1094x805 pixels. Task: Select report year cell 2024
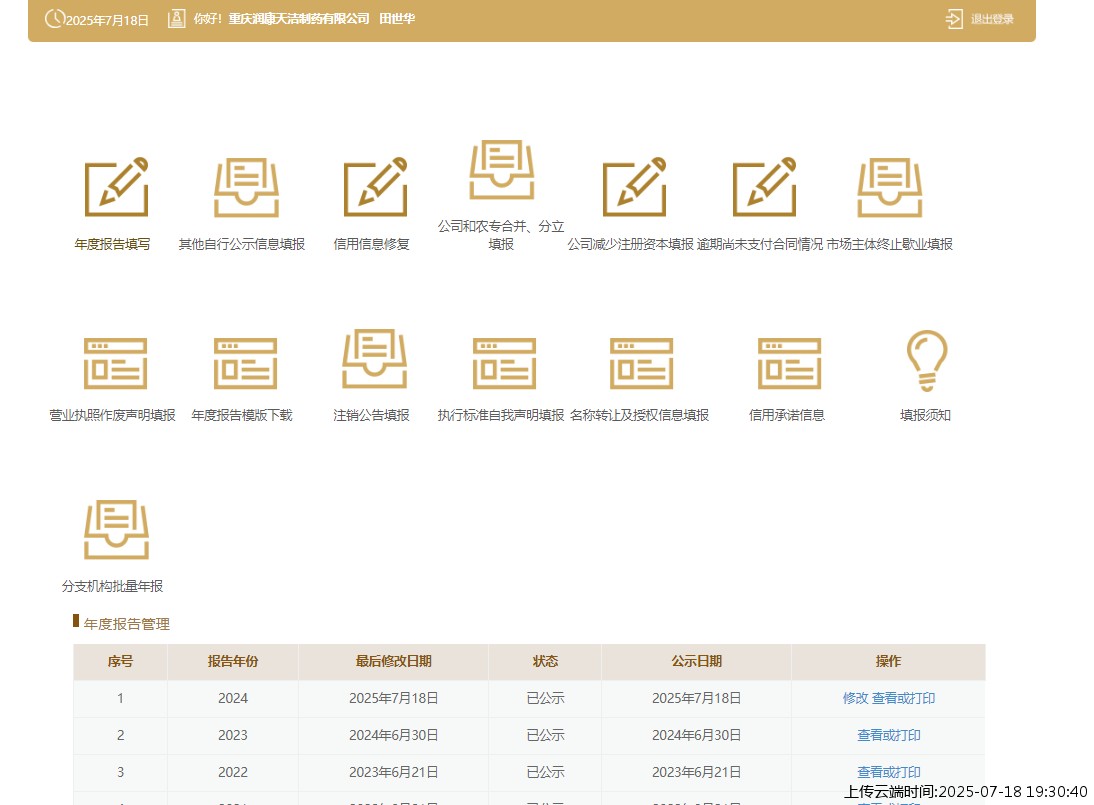pyautogui.click(x=233, y=698)
